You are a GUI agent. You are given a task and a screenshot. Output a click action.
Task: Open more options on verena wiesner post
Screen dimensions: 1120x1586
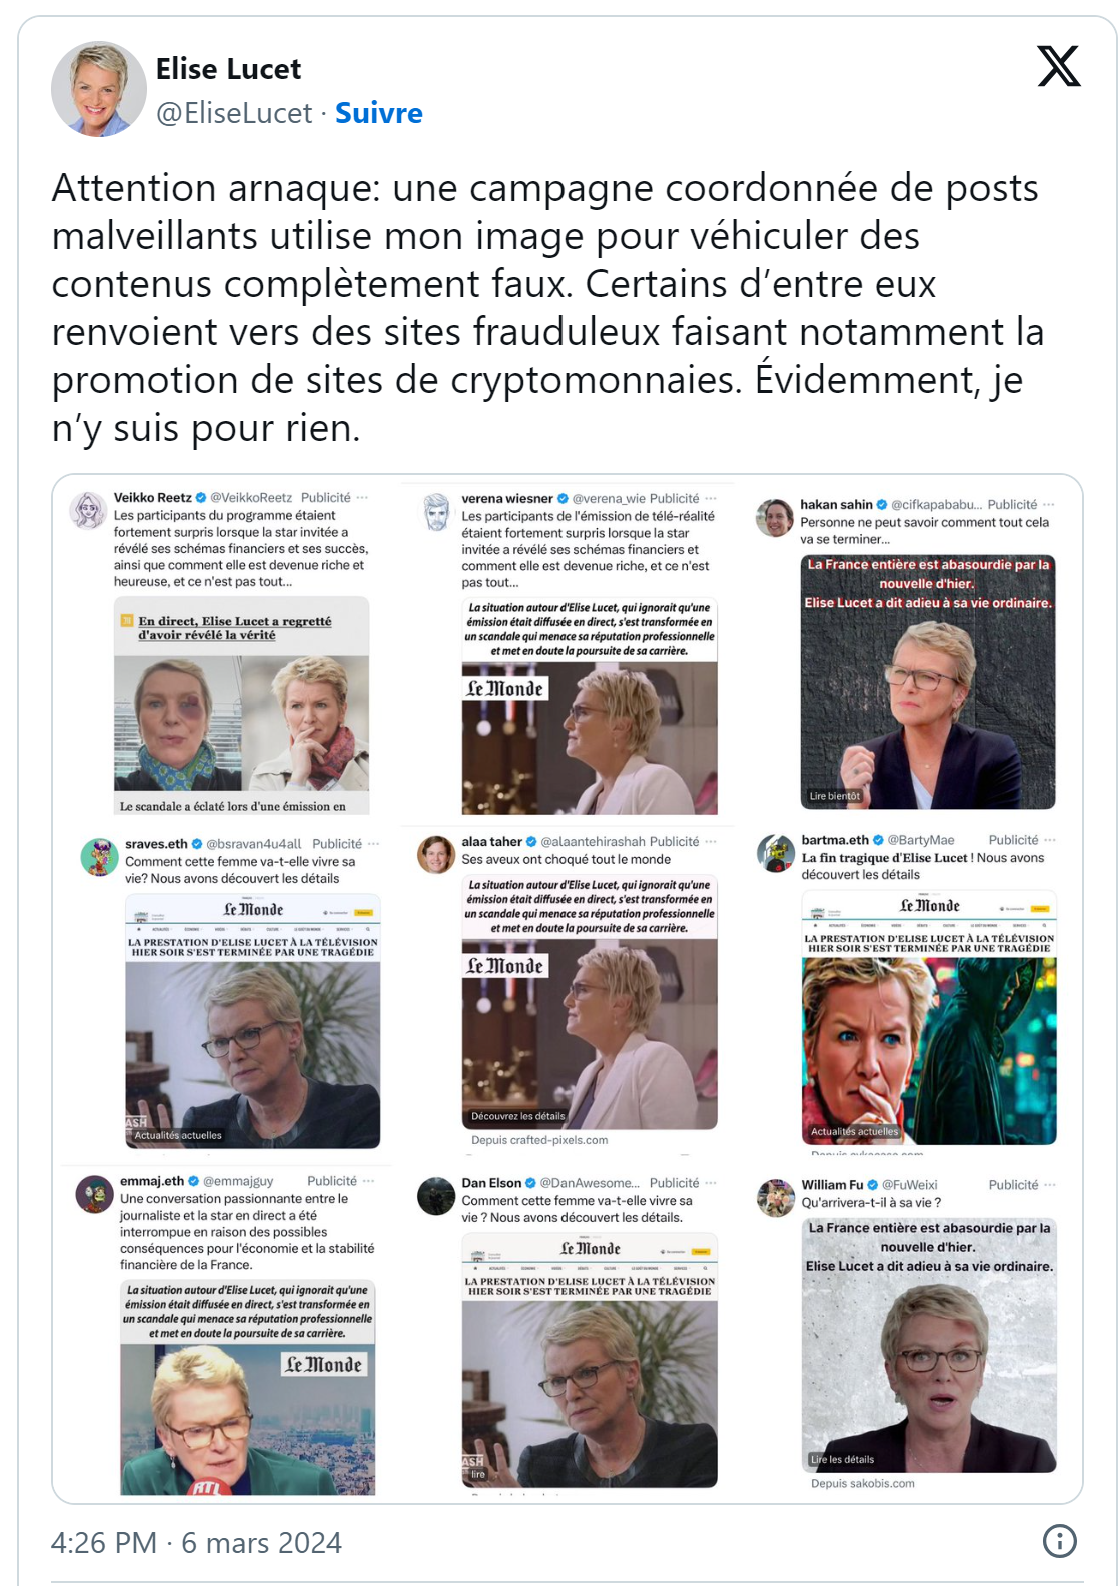[711, 498]
